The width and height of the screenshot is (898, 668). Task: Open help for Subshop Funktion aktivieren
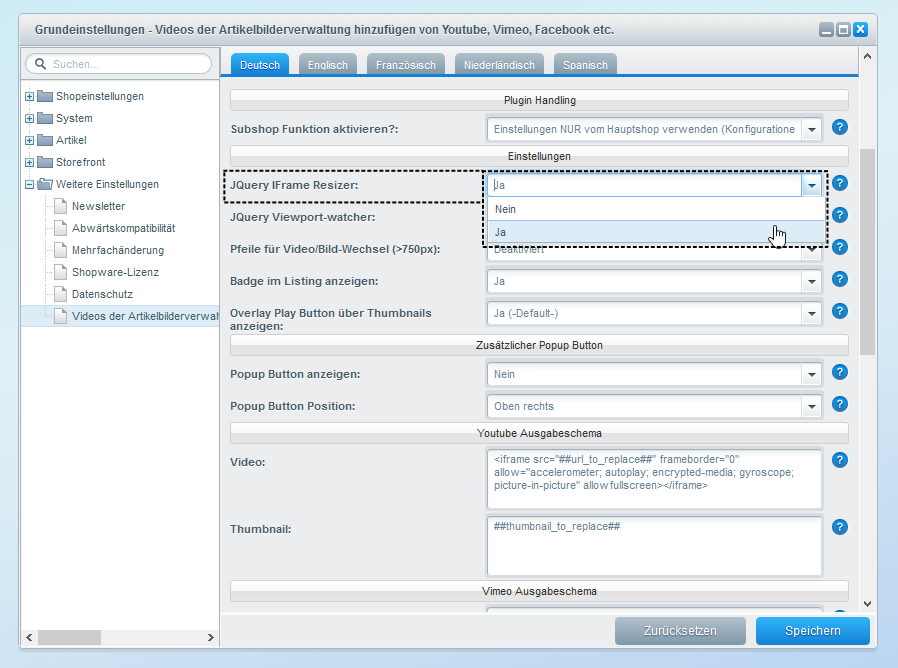coord(840,127)
